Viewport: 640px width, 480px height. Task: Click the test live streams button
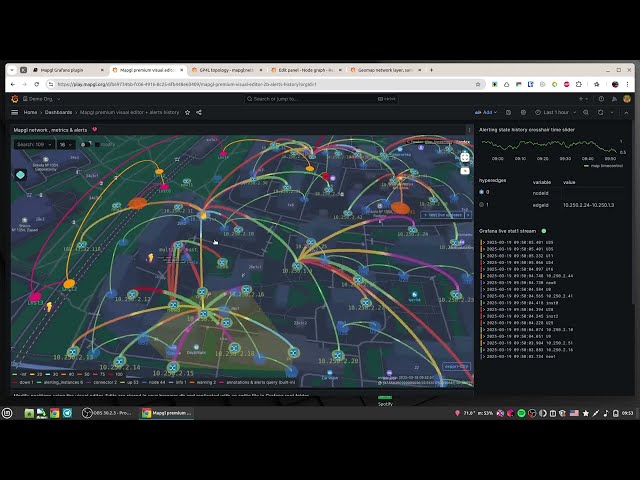442,215
